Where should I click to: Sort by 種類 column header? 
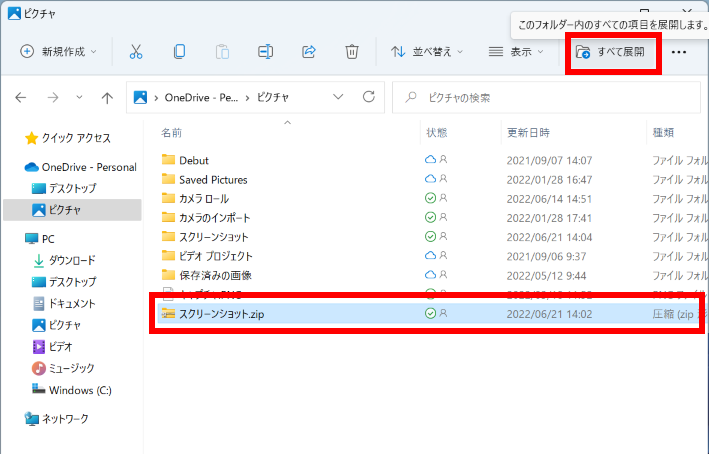coord(663,133)
